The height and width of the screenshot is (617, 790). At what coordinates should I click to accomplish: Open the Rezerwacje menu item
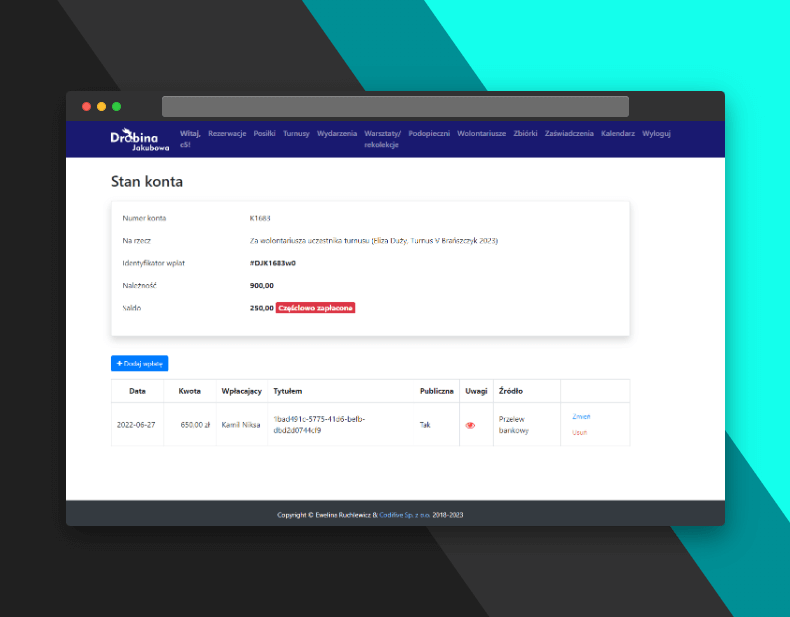(x=227, y=133)
